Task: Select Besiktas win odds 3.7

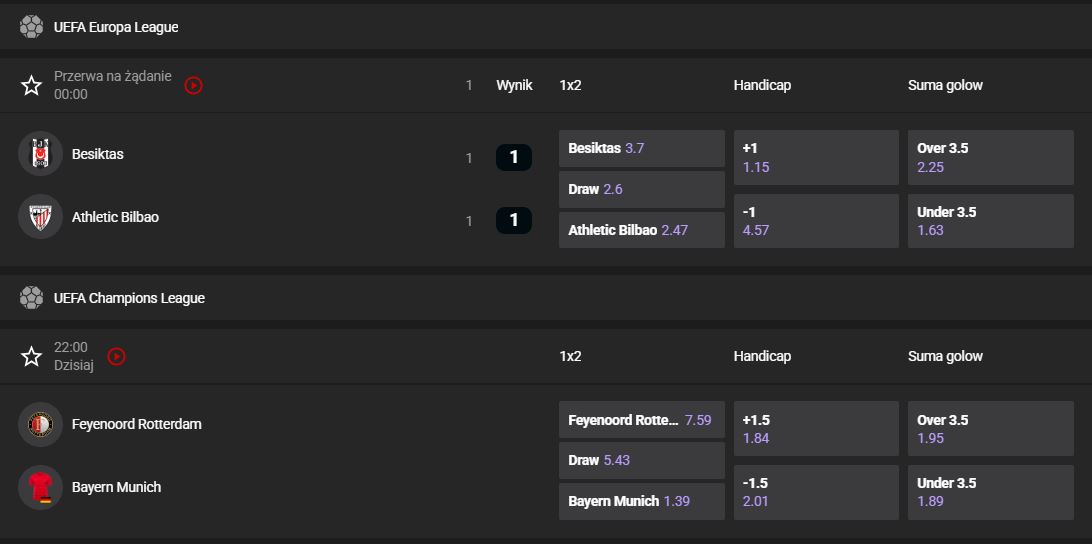Action: coord(641,148)
